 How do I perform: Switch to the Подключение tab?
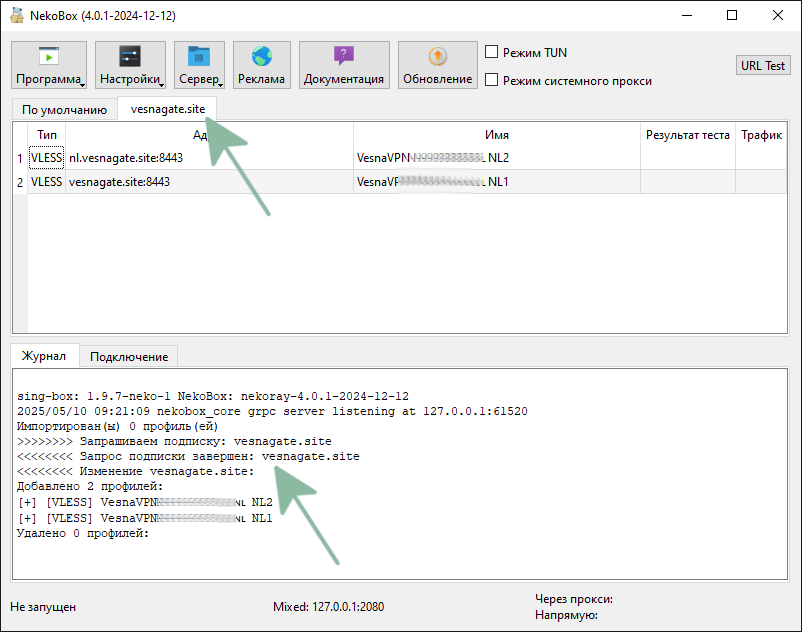click(128, 356)
